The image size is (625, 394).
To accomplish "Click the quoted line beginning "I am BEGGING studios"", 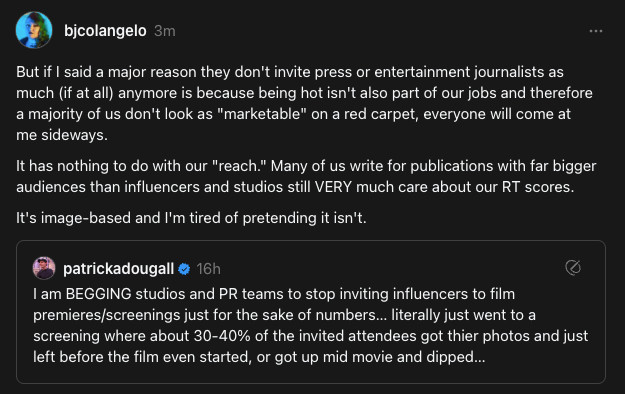I will coord(274,294).
